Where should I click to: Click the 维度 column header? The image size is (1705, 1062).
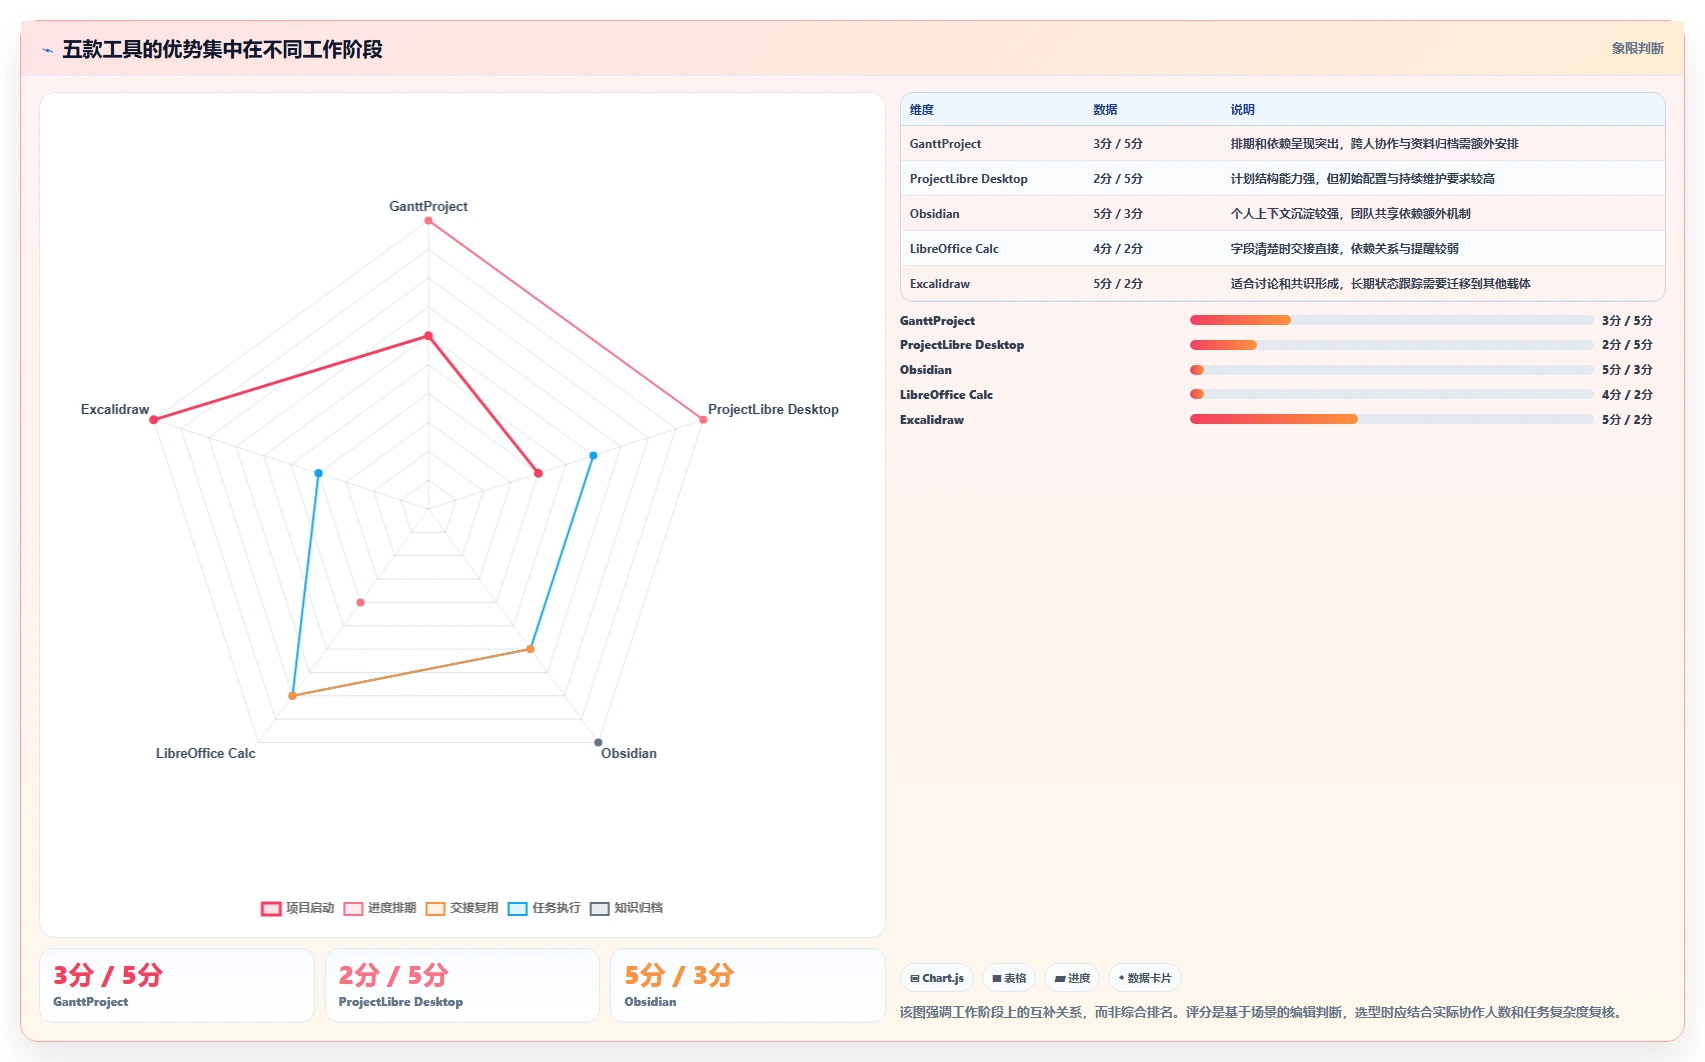[x=922, y=110]
